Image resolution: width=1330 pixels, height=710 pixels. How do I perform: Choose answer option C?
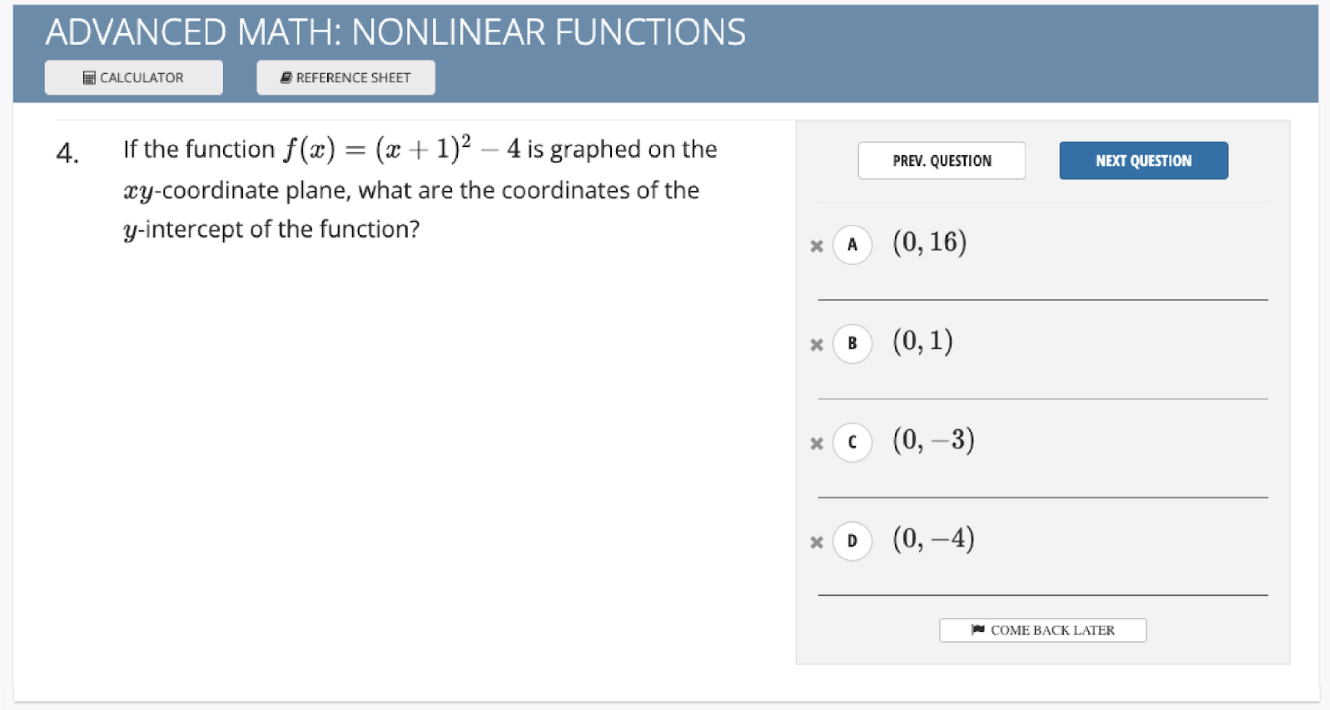[x=852, y=443]
